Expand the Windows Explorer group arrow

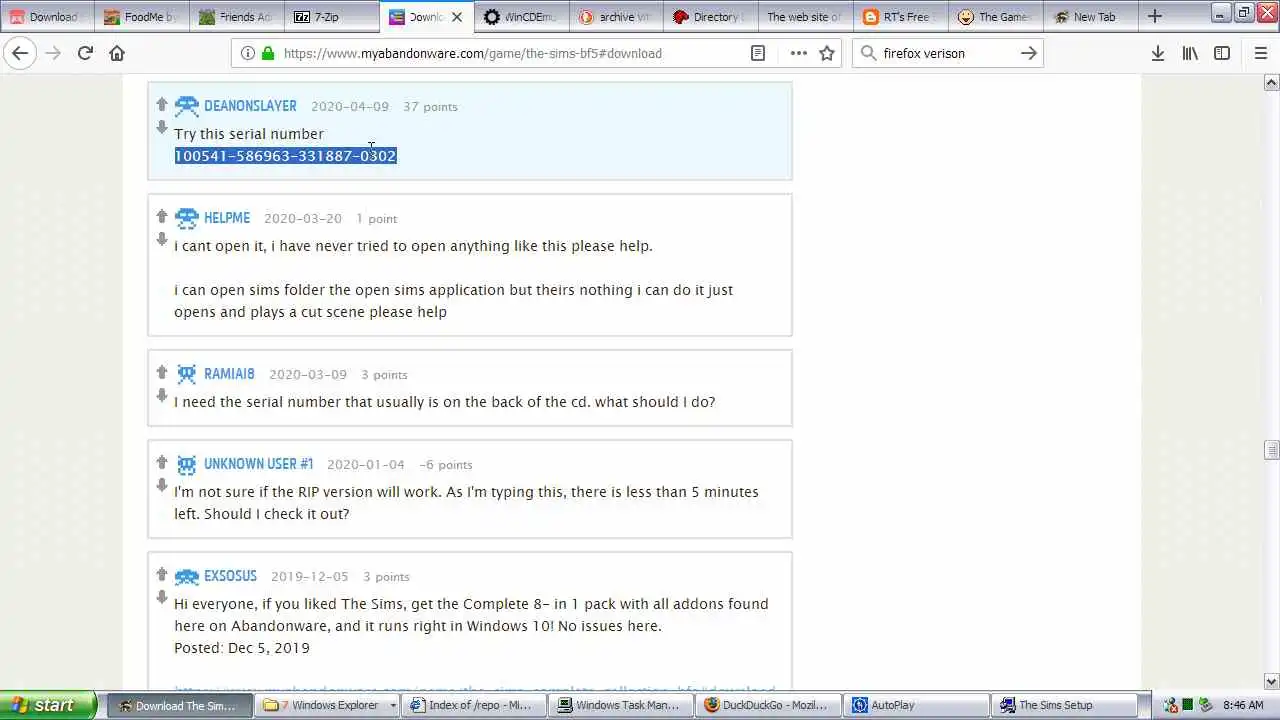click(x=393, y=705)
